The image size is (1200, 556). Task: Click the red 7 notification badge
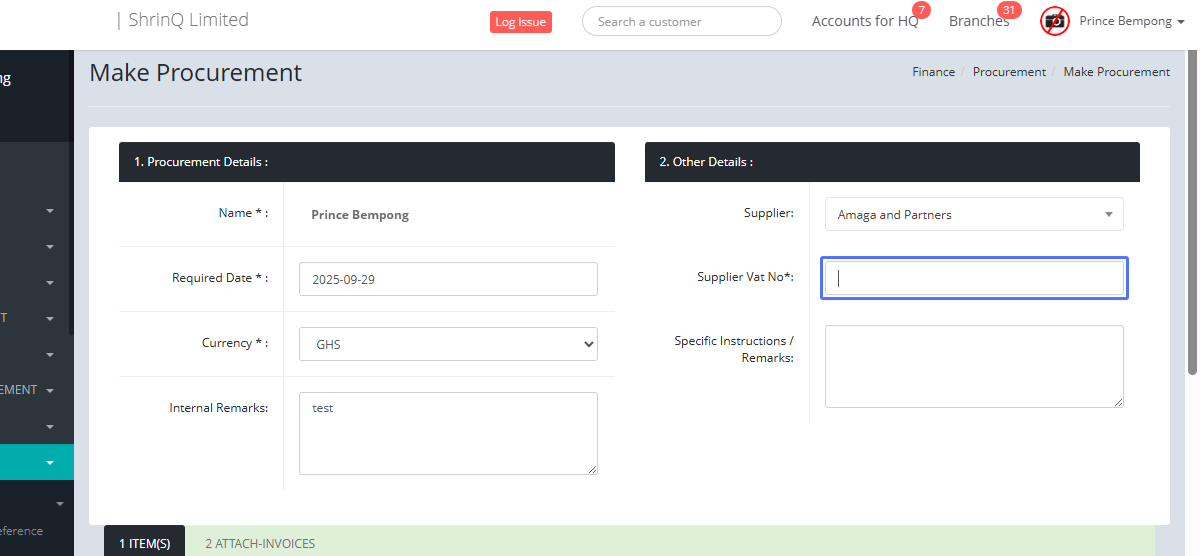[x=921, y=10]
